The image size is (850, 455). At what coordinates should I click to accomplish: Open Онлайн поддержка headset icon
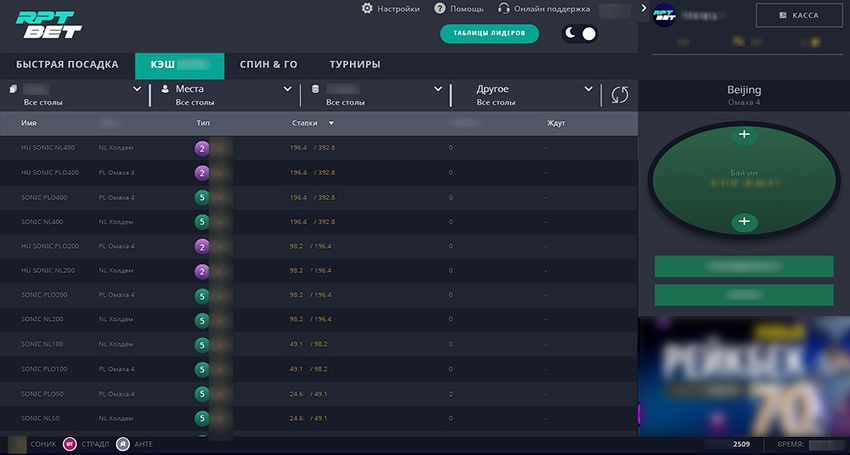pos(504,9)
